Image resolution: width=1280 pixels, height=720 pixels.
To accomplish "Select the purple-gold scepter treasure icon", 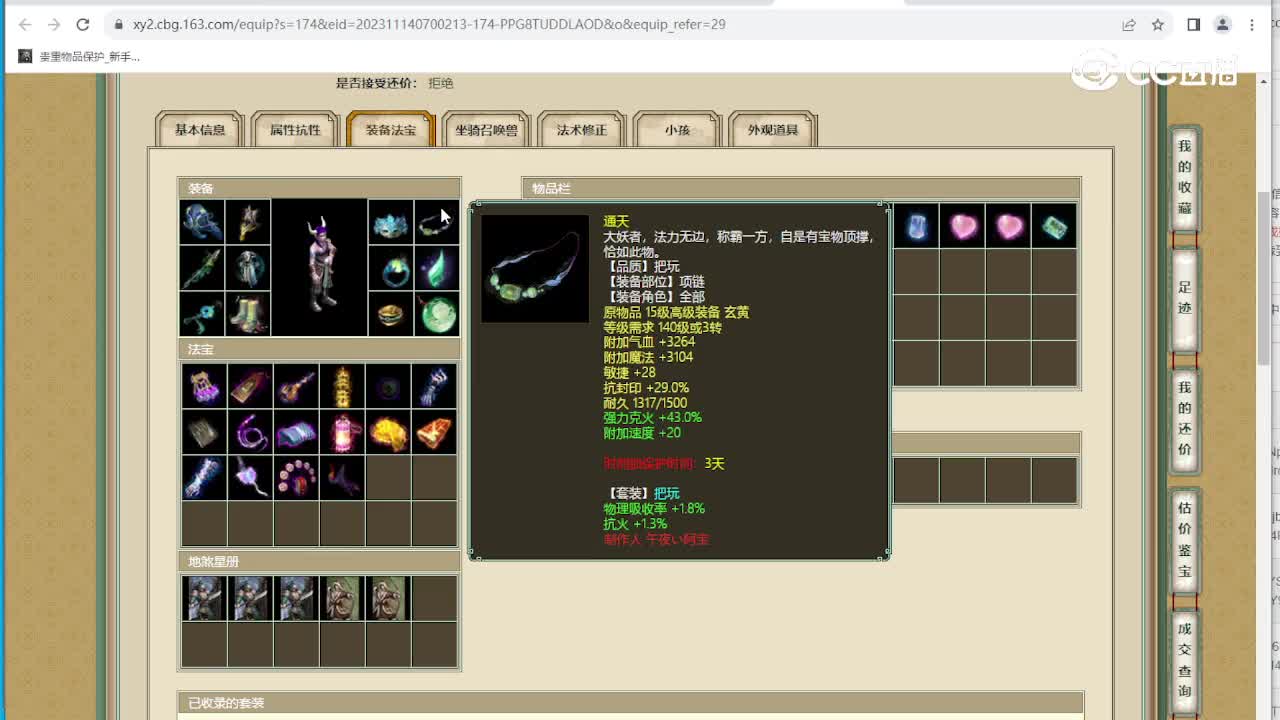I will click(296, 386).
